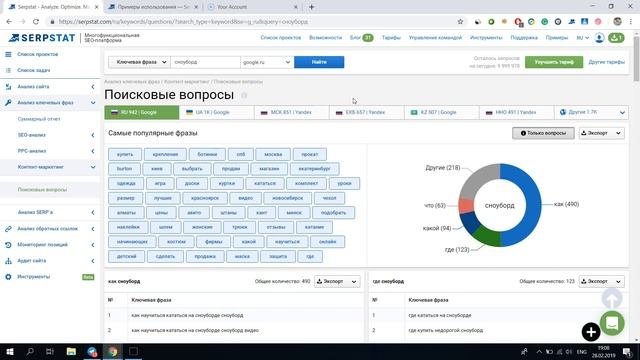This screenshot has height=360, width=640.
Task: Click the Мониторинг позиций history icon
Action: 8,244
